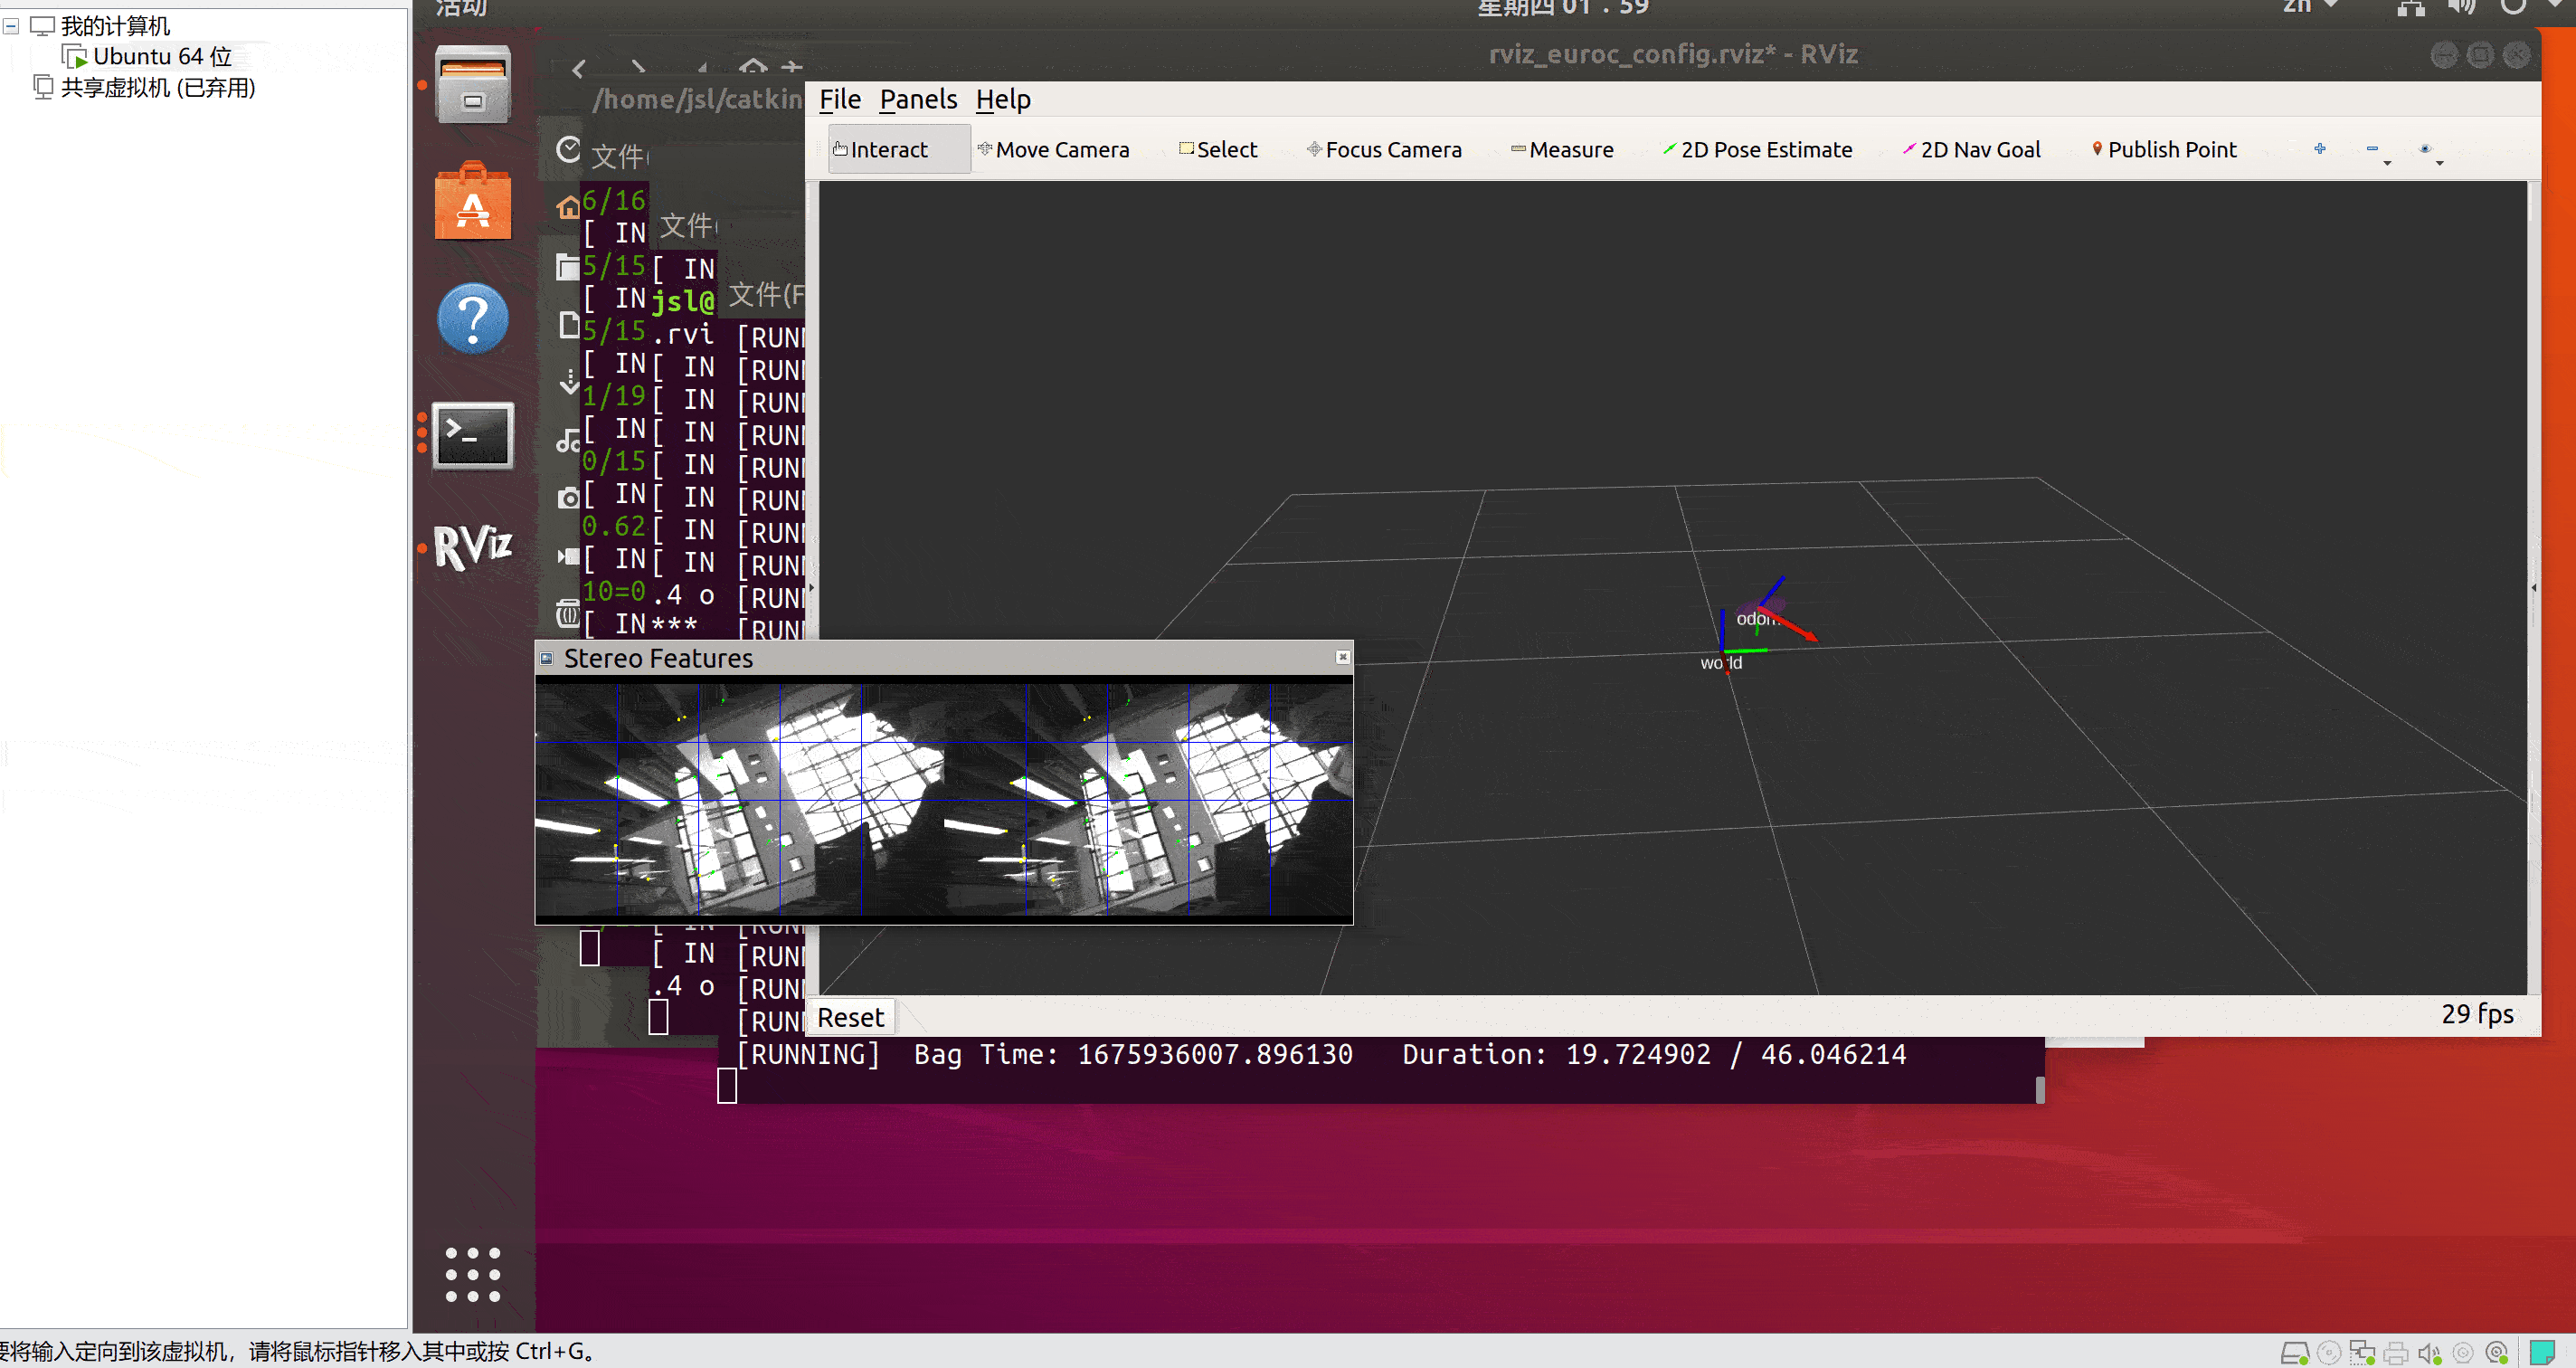Open the File menu
2576x1368 pixels.
coord(839,100)
